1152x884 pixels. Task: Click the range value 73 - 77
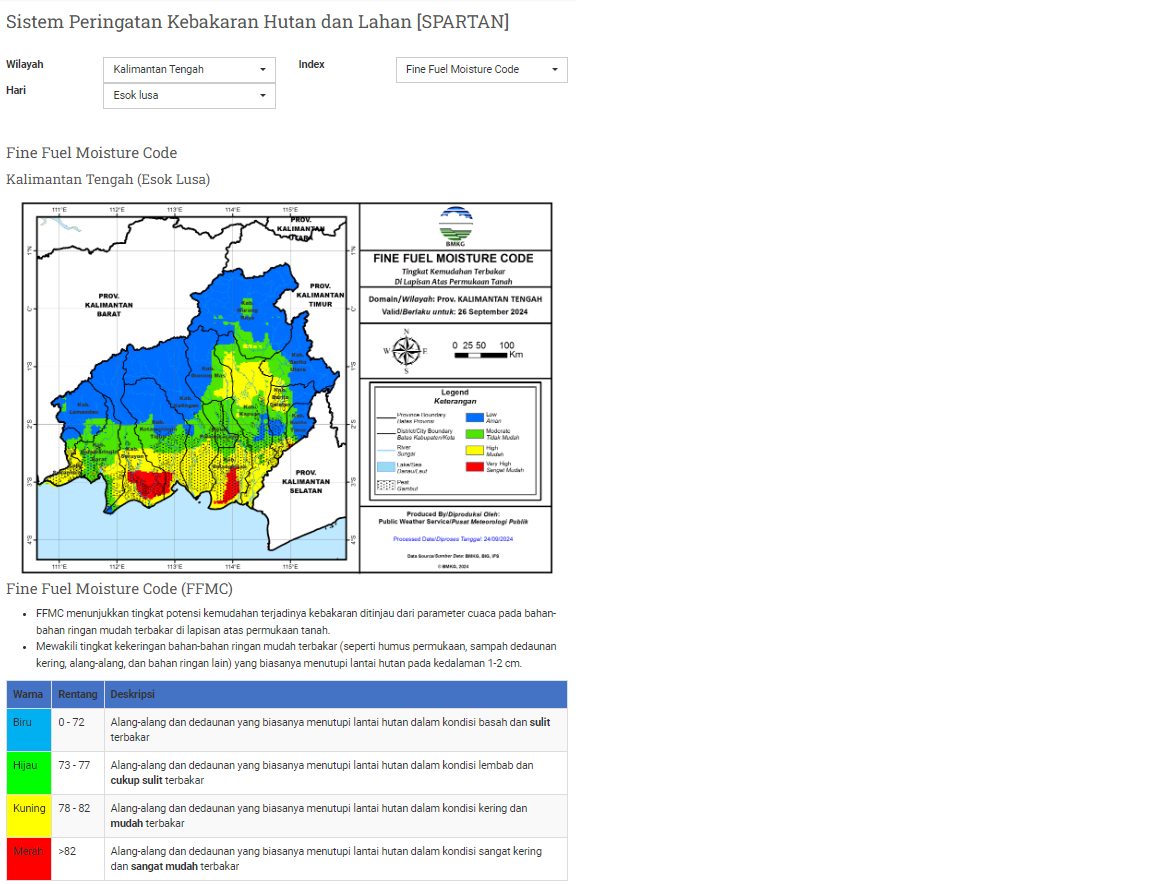tap(74, 765)
